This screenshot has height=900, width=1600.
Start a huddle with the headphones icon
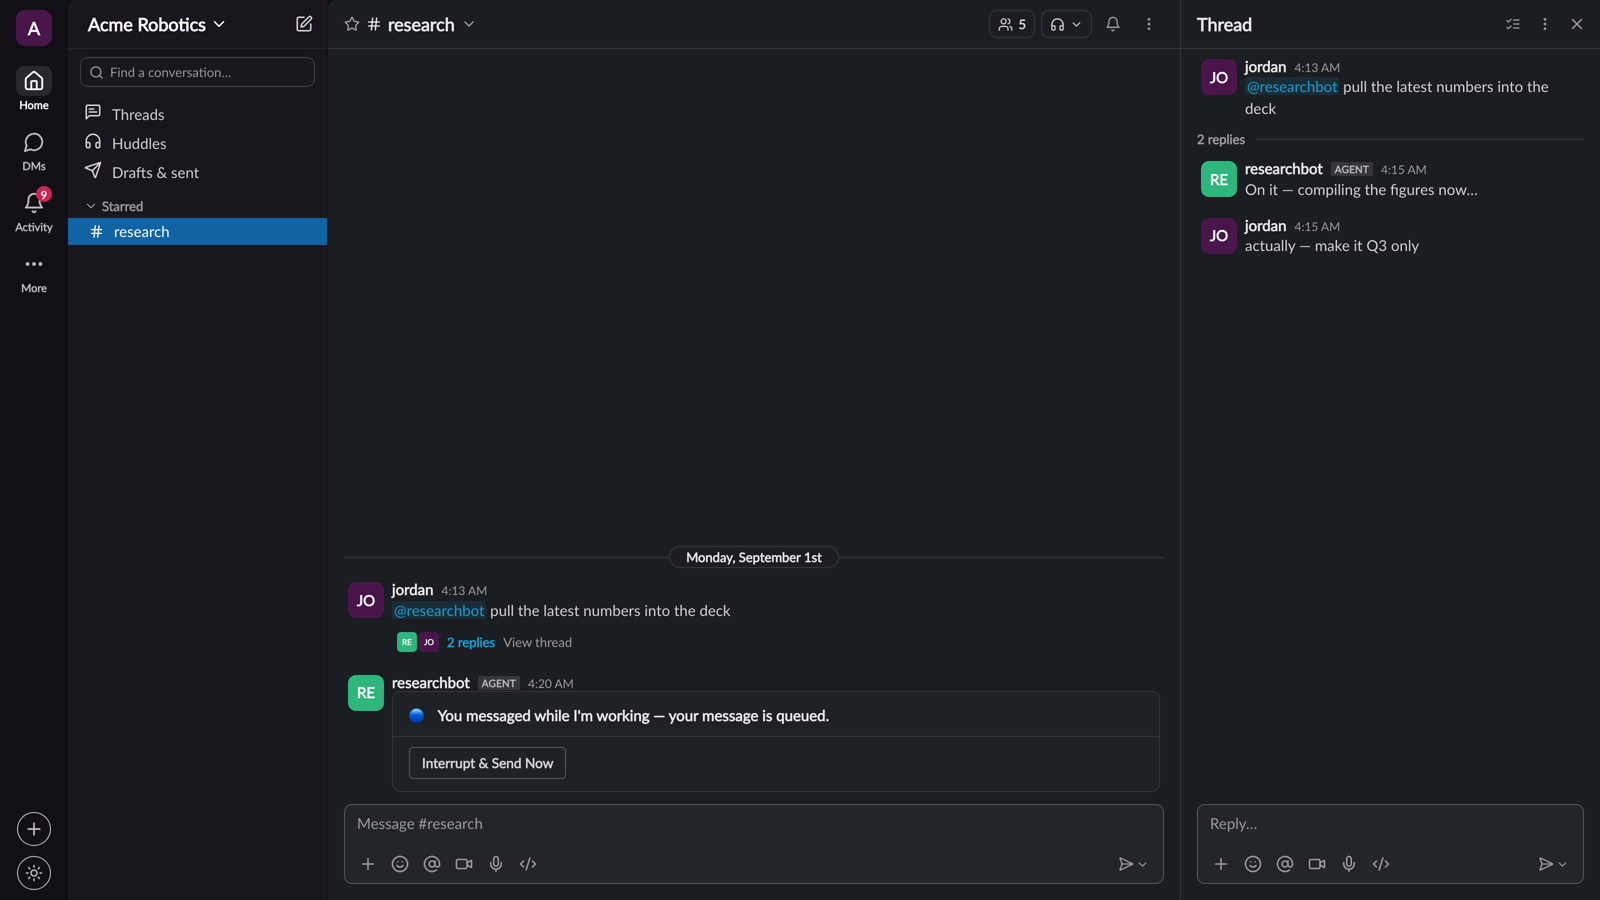(1057, 24)
